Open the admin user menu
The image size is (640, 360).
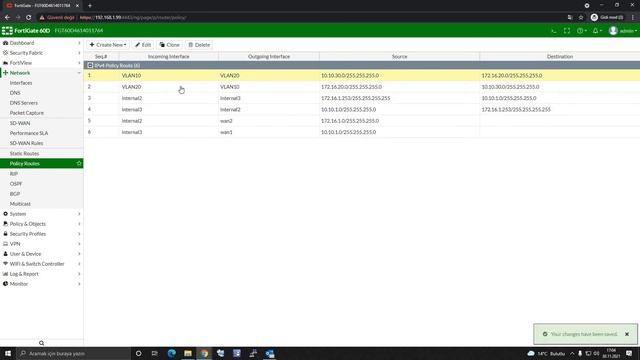pyautogui.click(x=623, y=31)
